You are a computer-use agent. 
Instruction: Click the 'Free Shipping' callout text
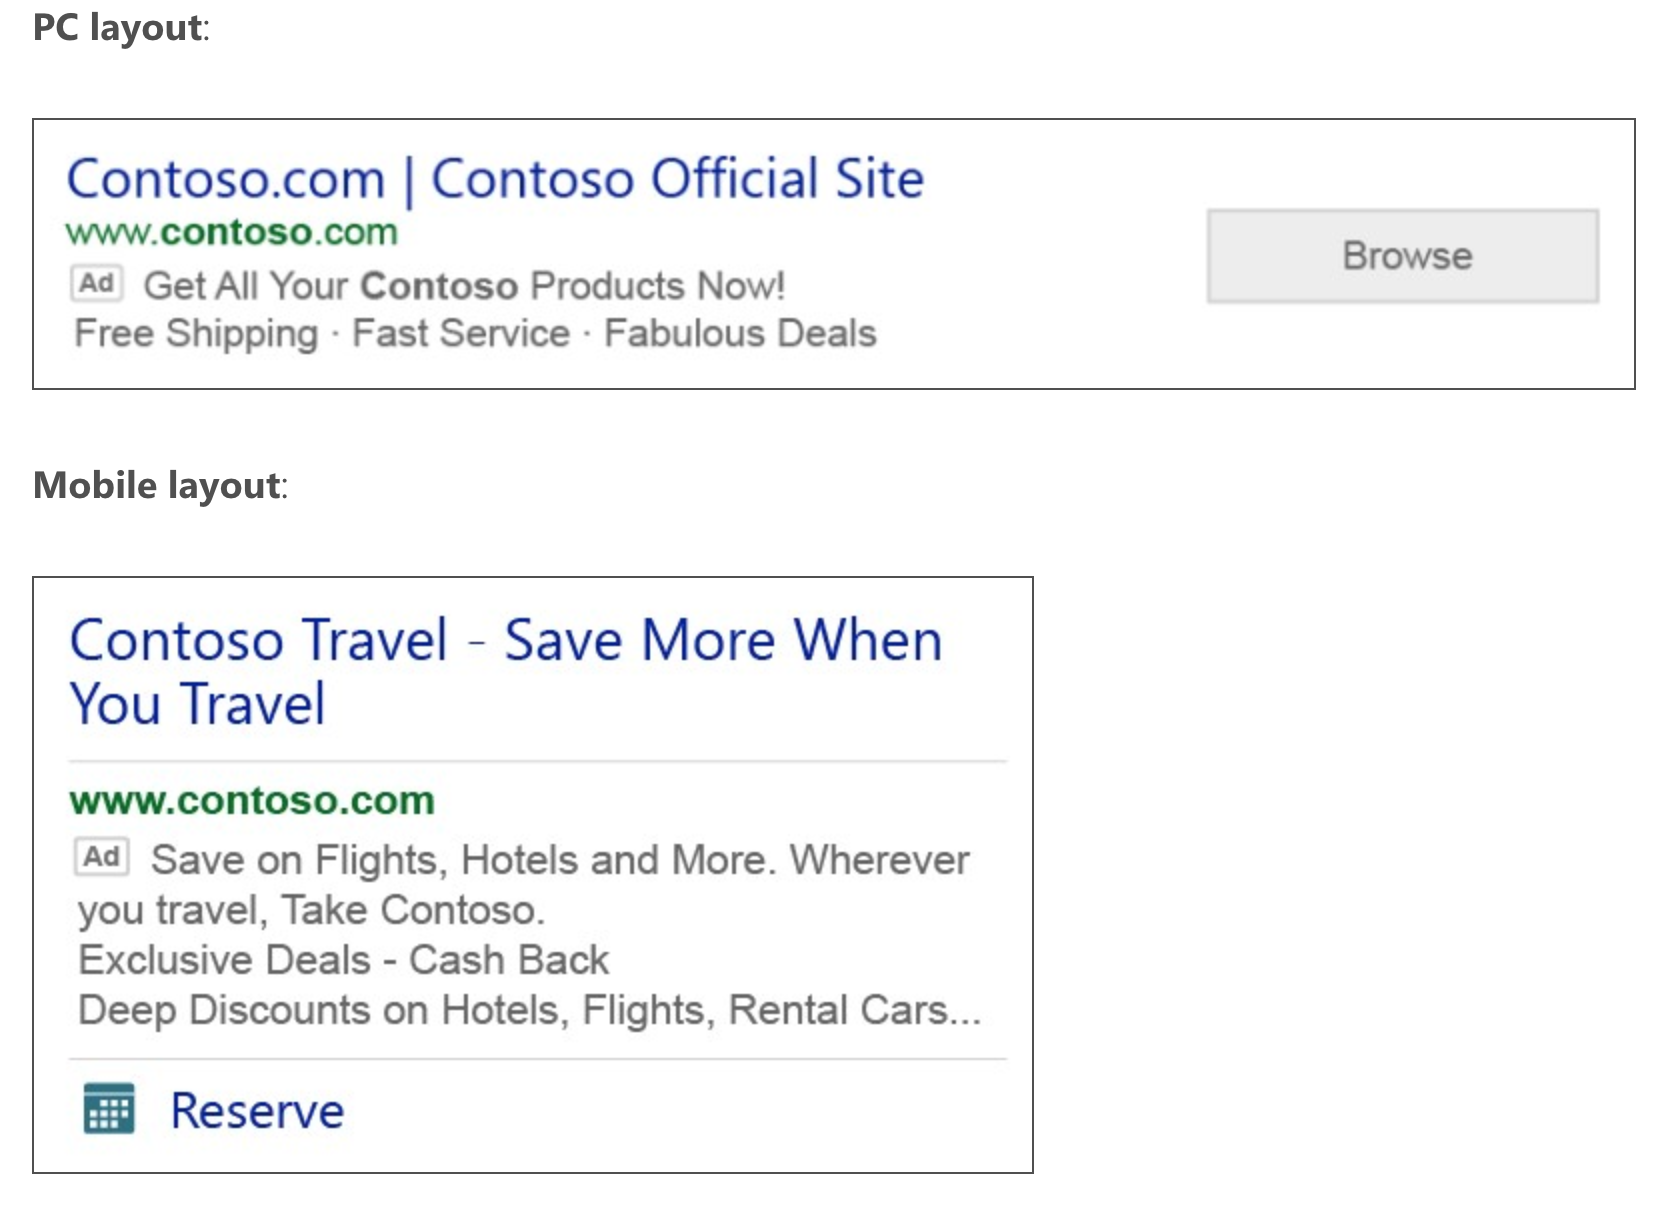click(x=197, y=334)
